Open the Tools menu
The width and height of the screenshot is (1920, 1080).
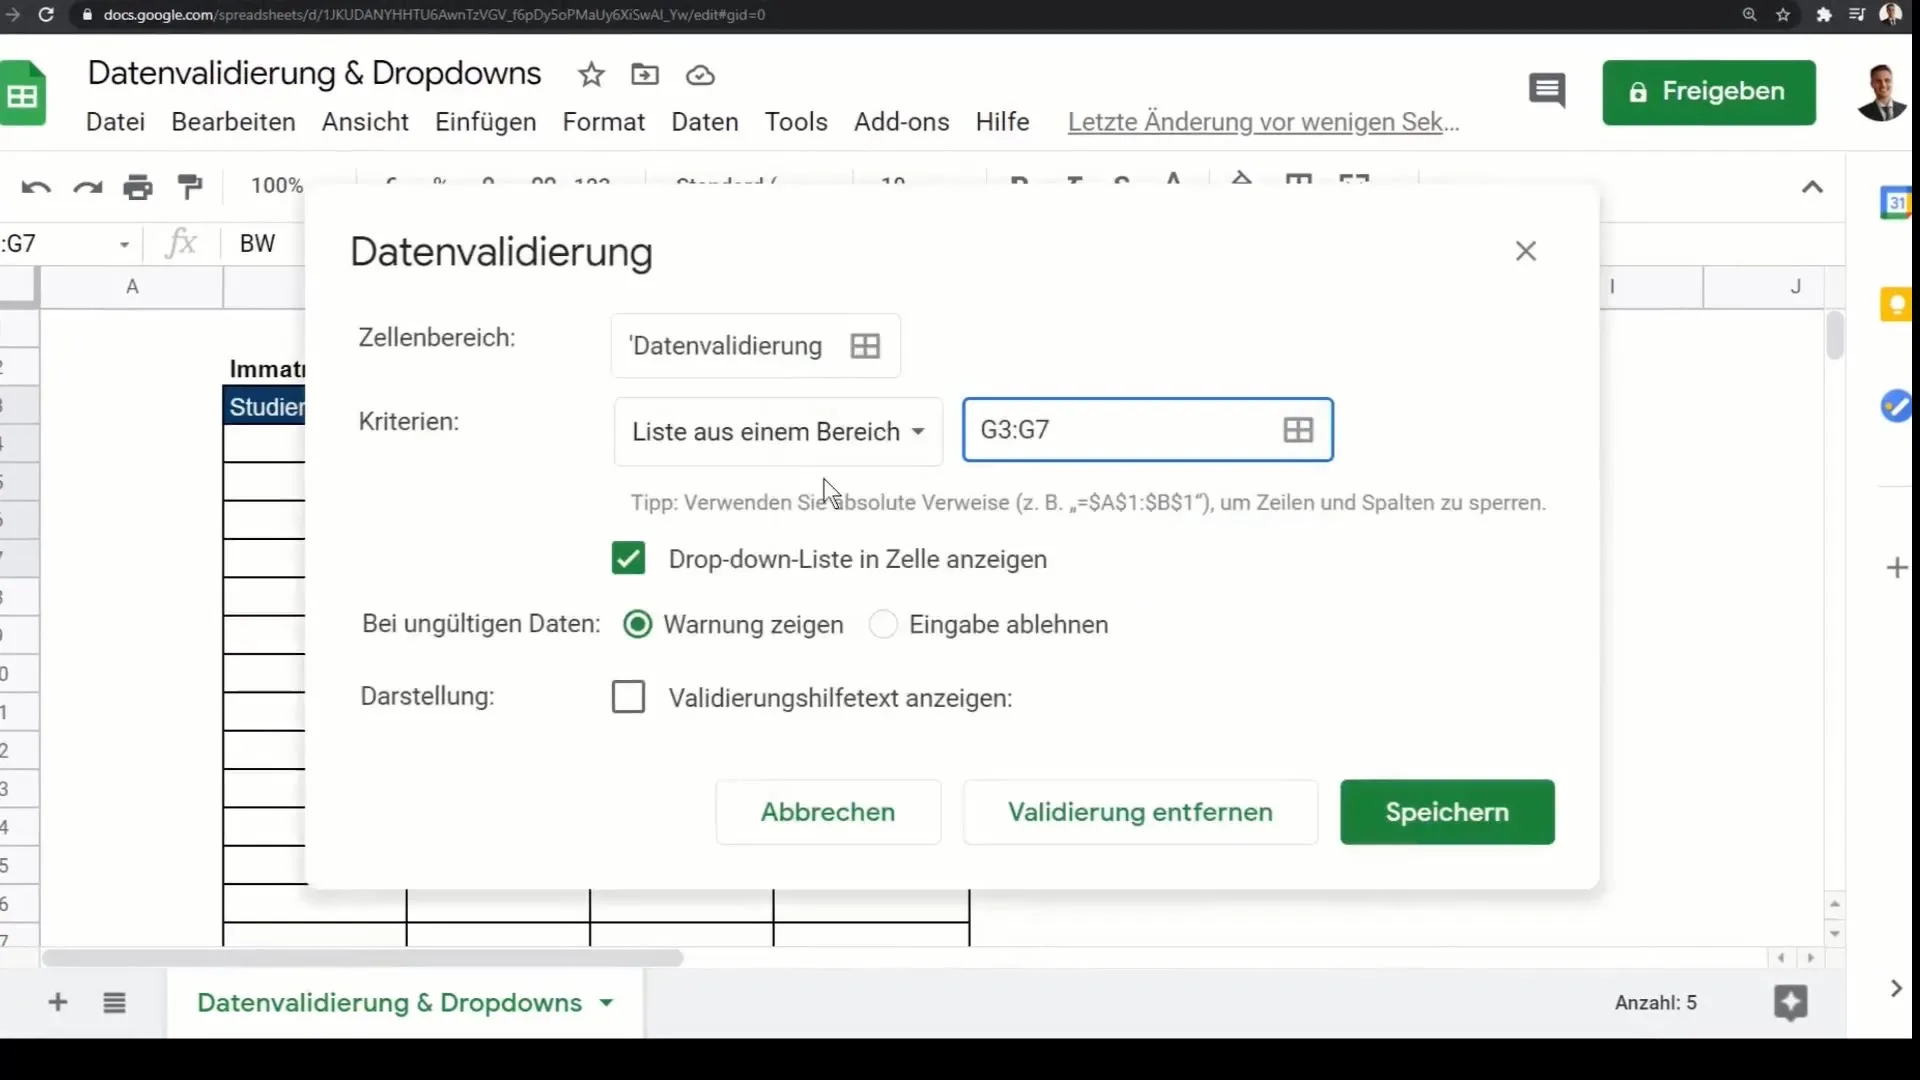[796, 122]
